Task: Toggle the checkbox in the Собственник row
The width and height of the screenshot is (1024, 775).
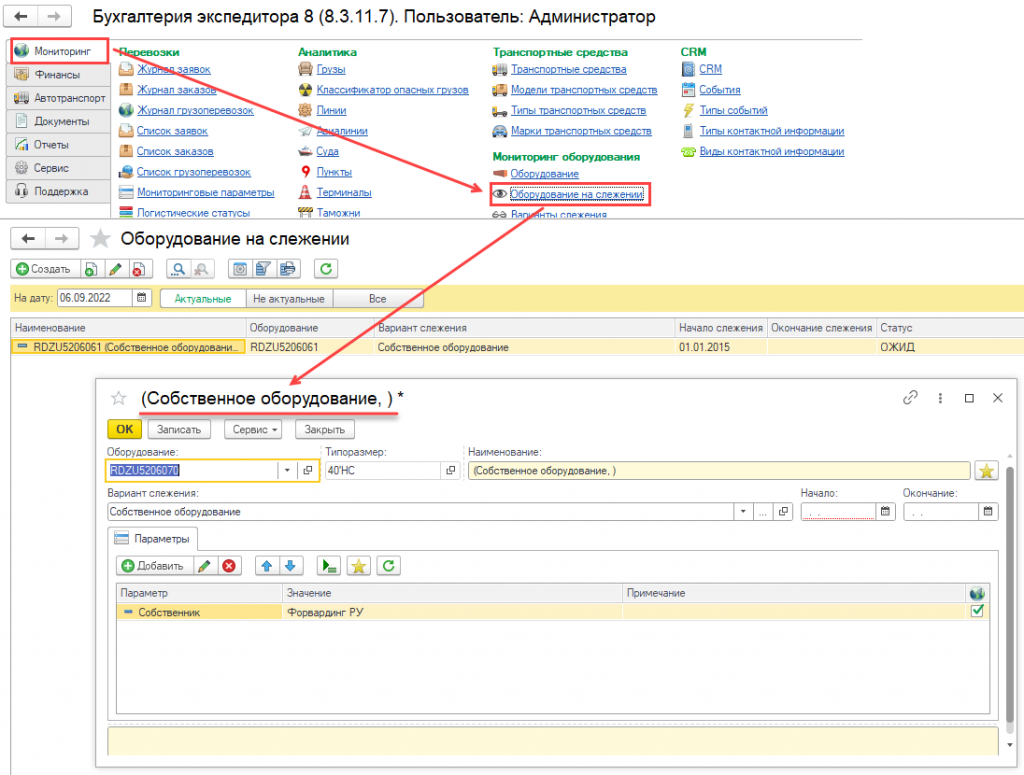Action: pos(978,612)
